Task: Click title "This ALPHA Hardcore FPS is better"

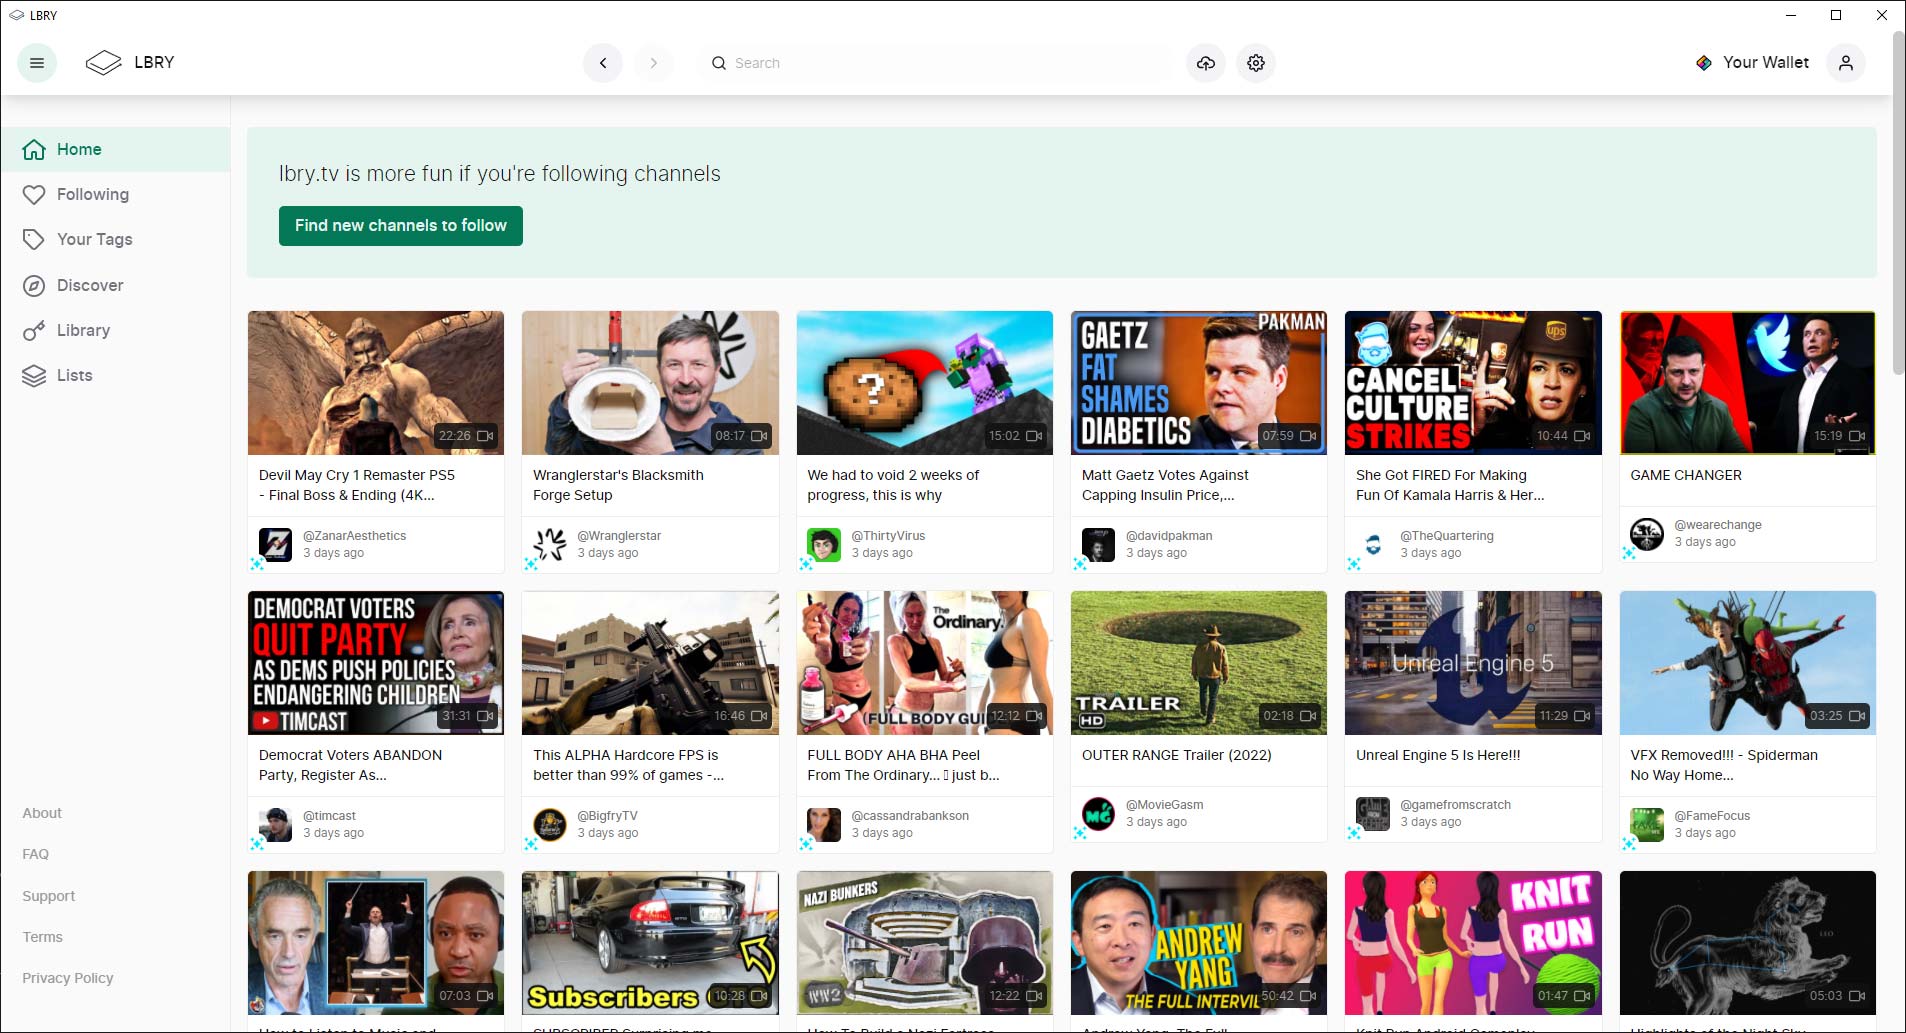Action: (x=628, y=765)
